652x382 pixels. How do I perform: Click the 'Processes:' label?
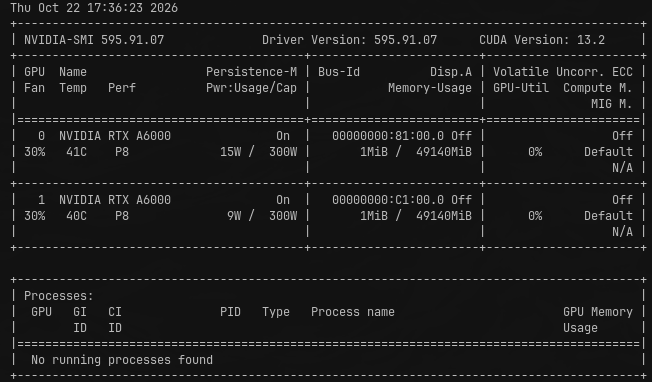pyautogui.click(x=59, y=296)
